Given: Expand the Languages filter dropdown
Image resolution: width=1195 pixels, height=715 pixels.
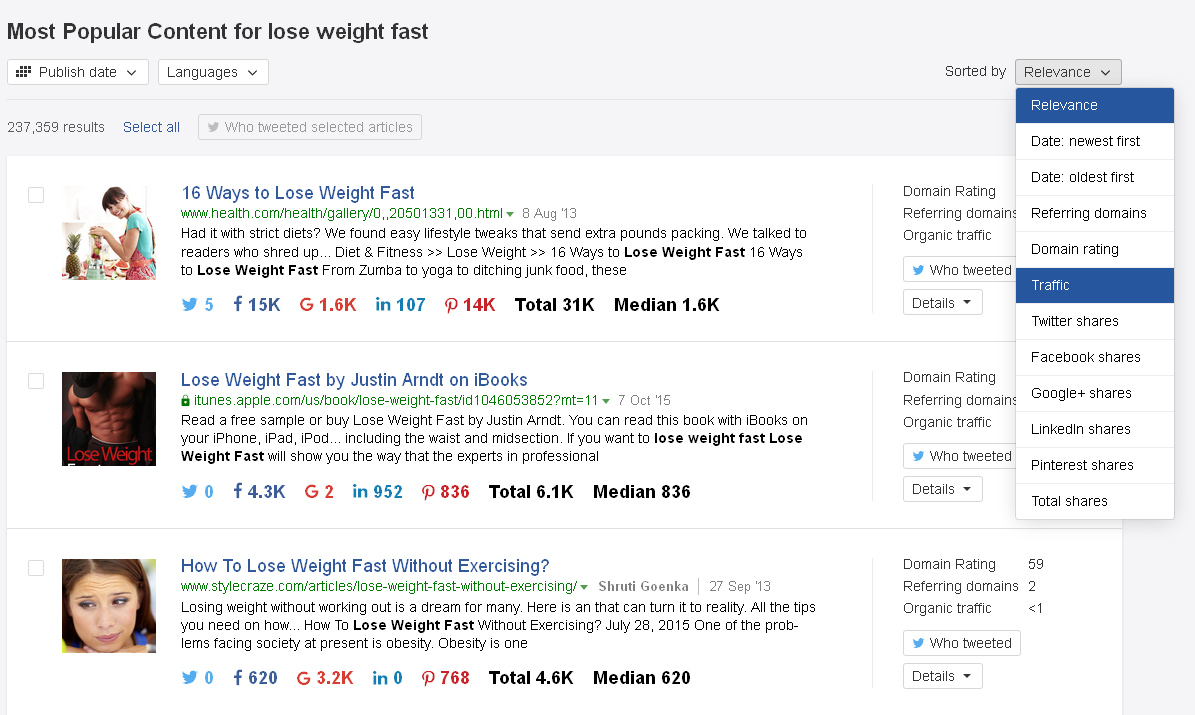Looking at the screenshot, I should click(x=213, y=72).
